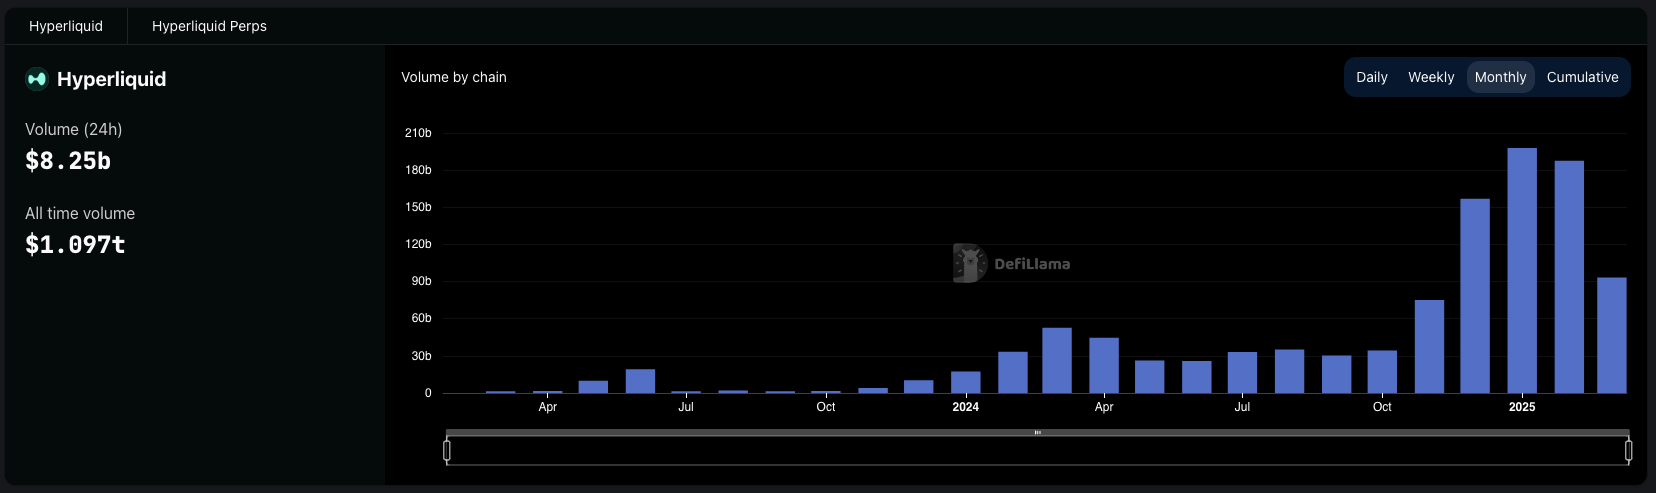Click the All time volume label

[x=80, y=213]
